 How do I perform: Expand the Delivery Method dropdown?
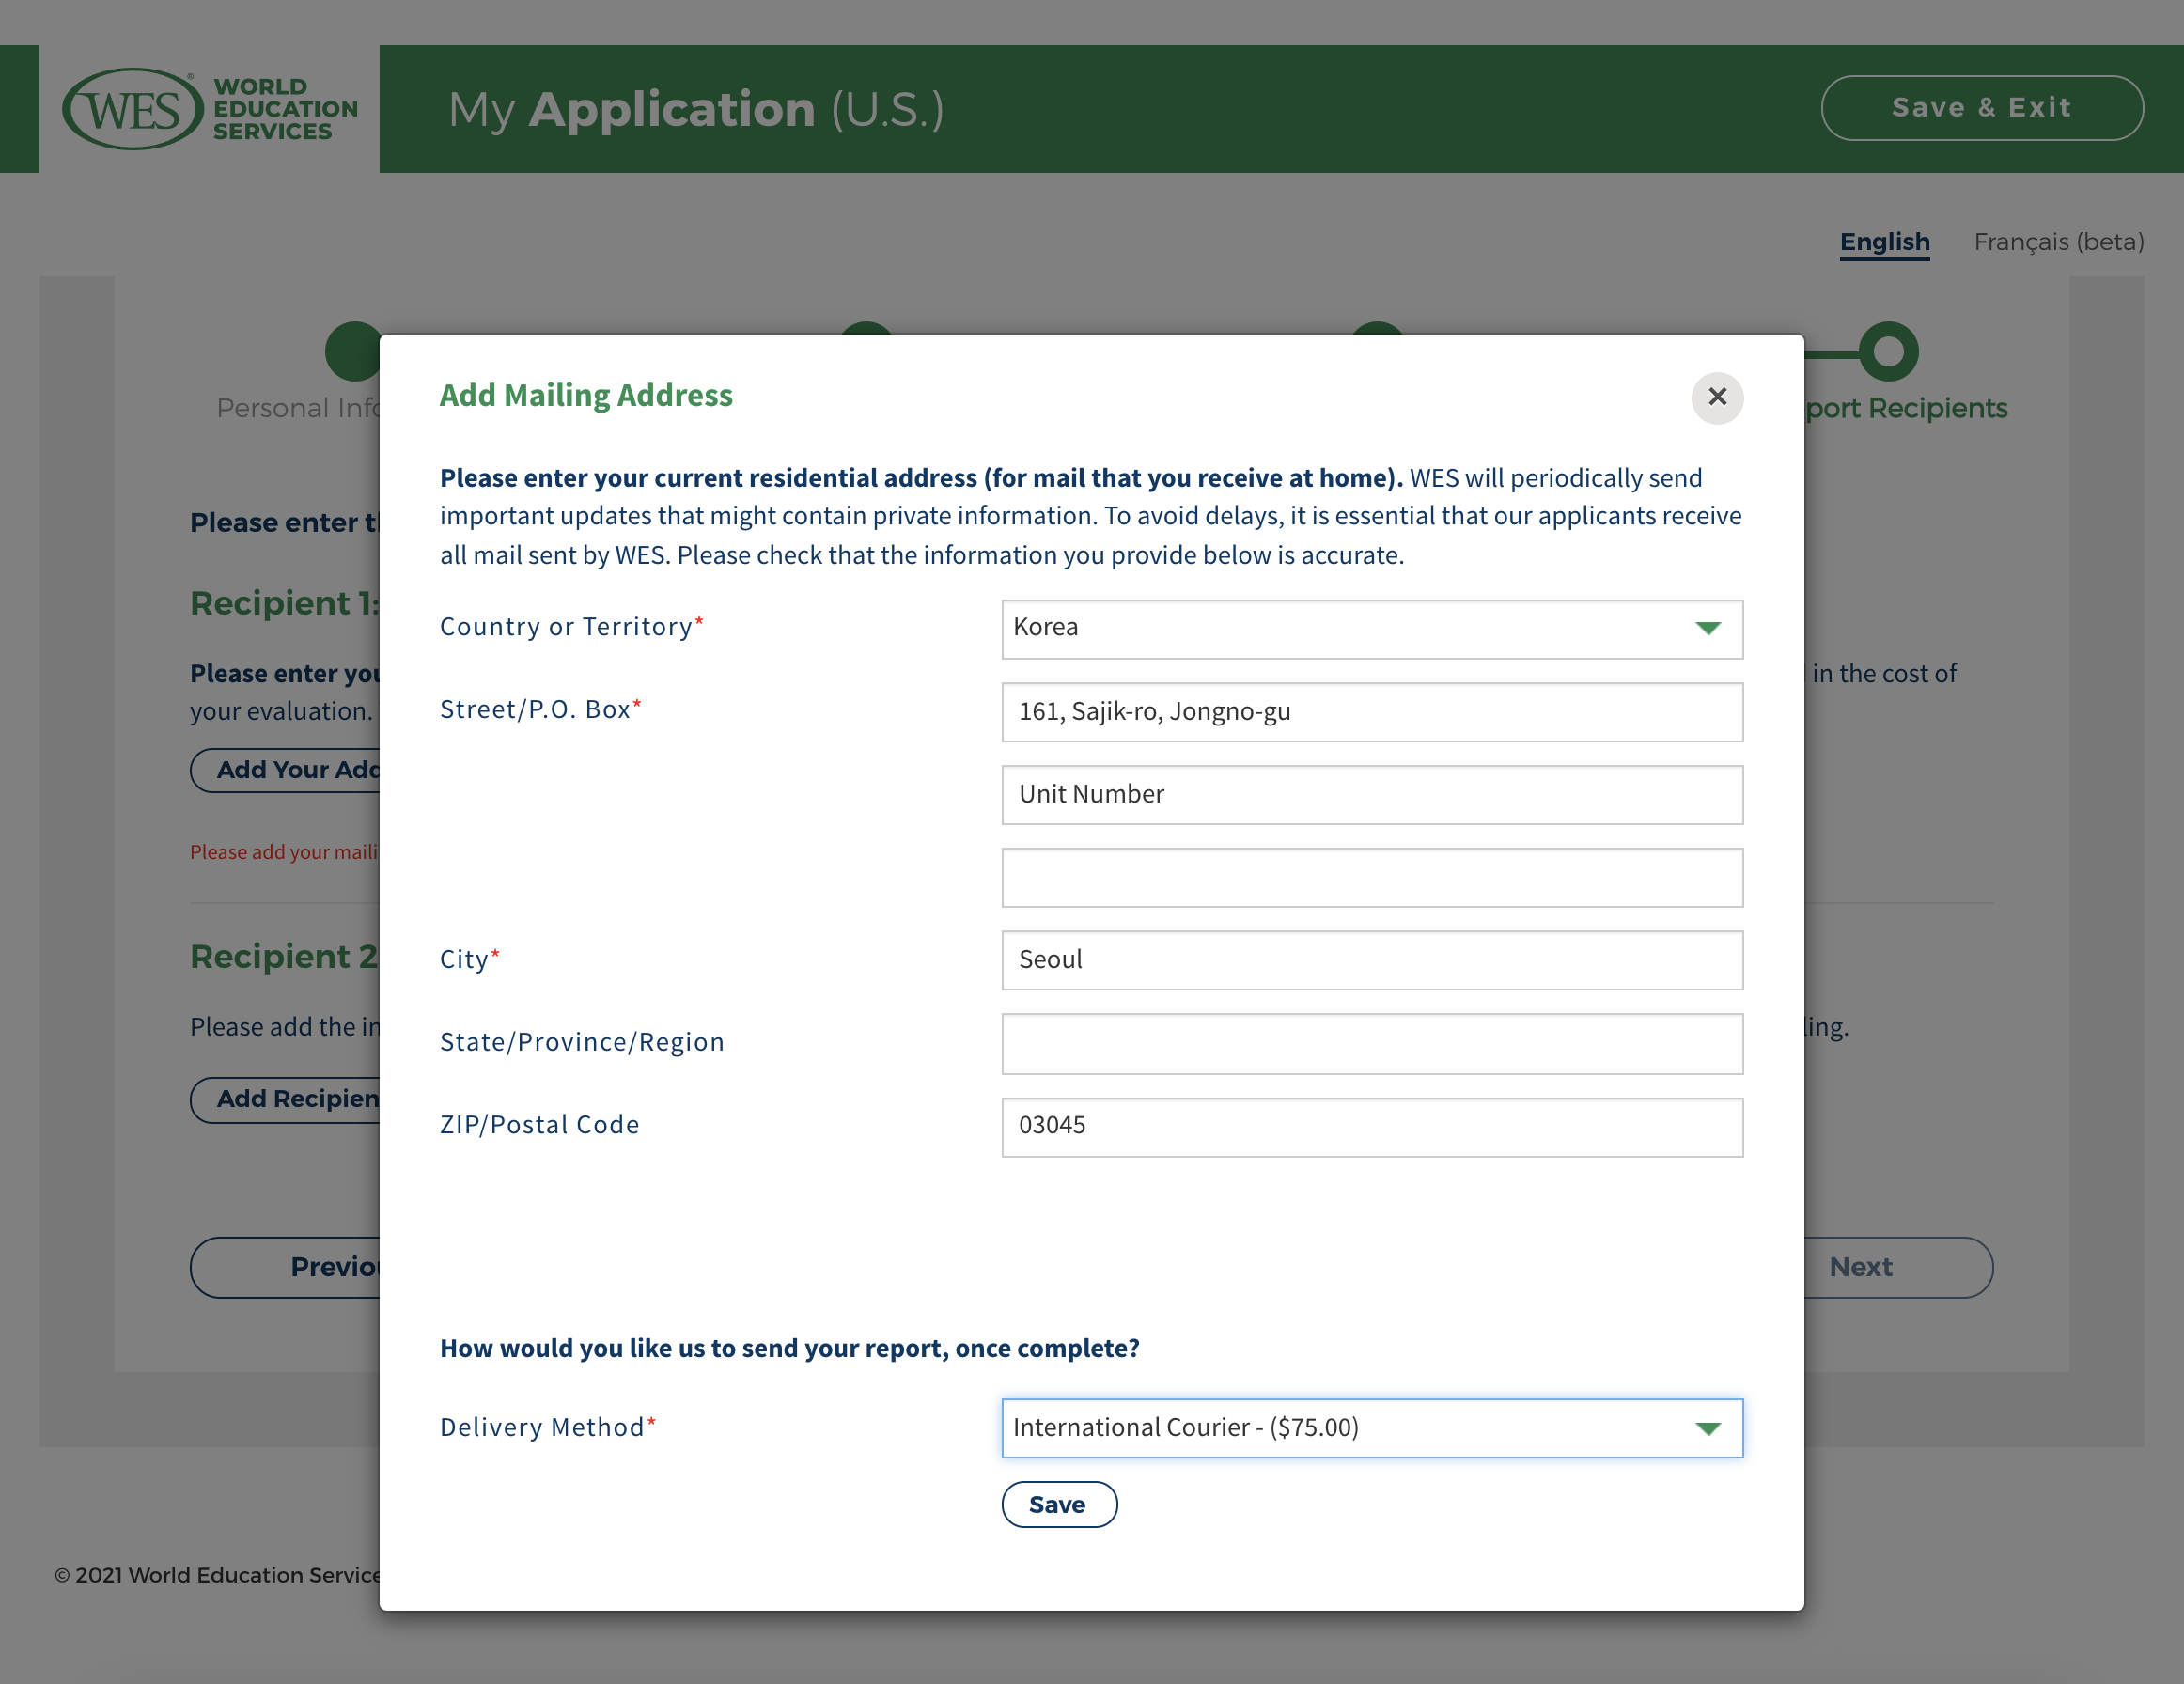(1370, 1427)
